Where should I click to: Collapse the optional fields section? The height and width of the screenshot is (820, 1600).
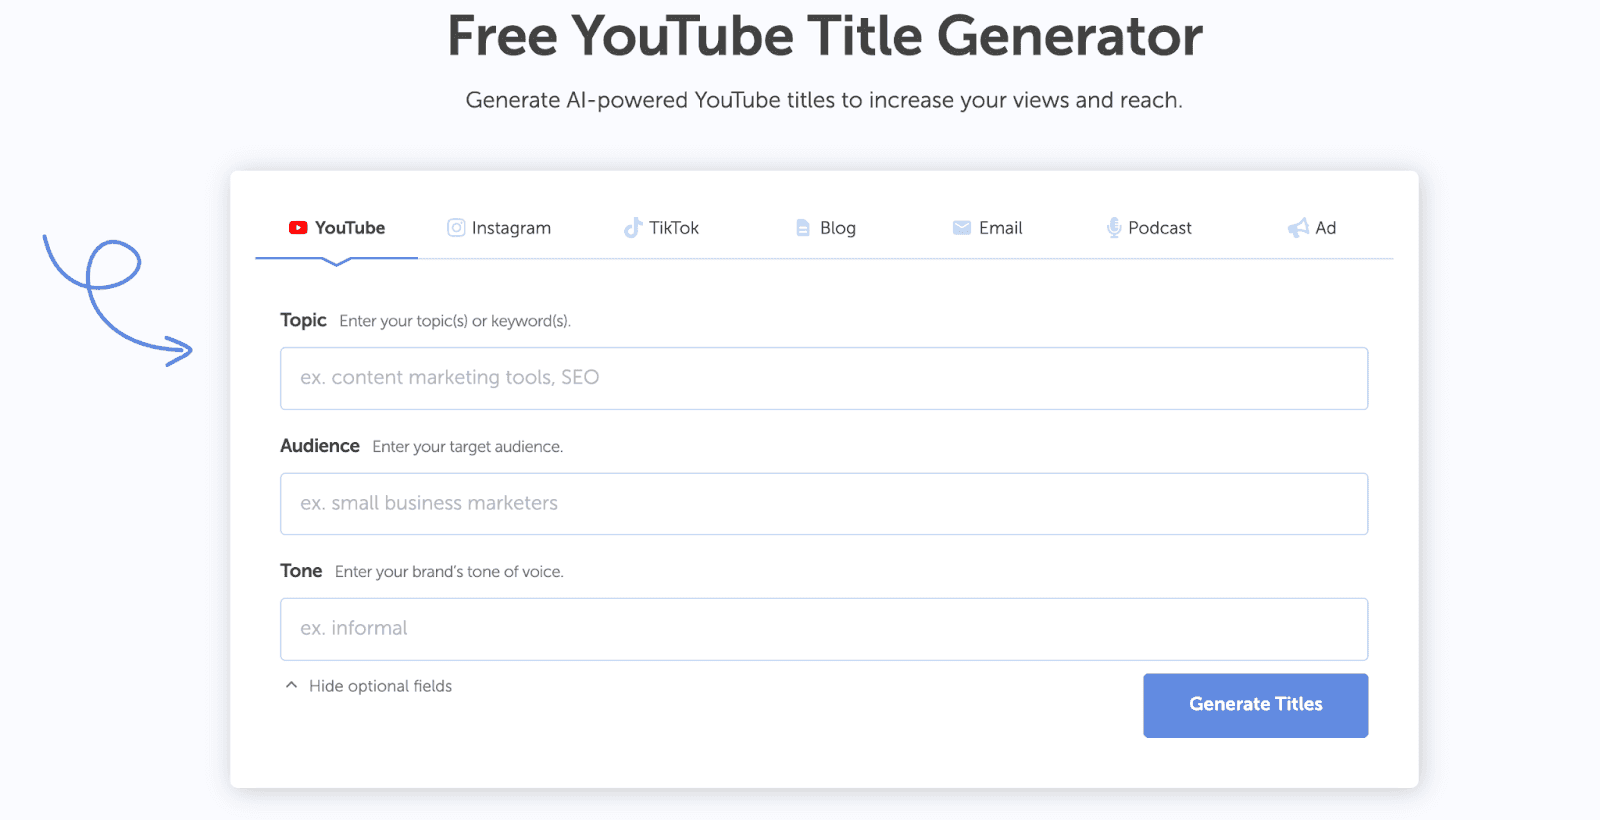[368, 686]
